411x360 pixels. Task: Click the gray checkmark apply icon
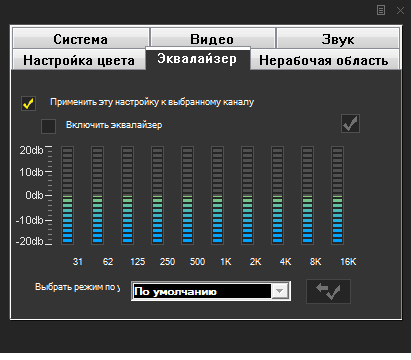[x=350, y=124]
